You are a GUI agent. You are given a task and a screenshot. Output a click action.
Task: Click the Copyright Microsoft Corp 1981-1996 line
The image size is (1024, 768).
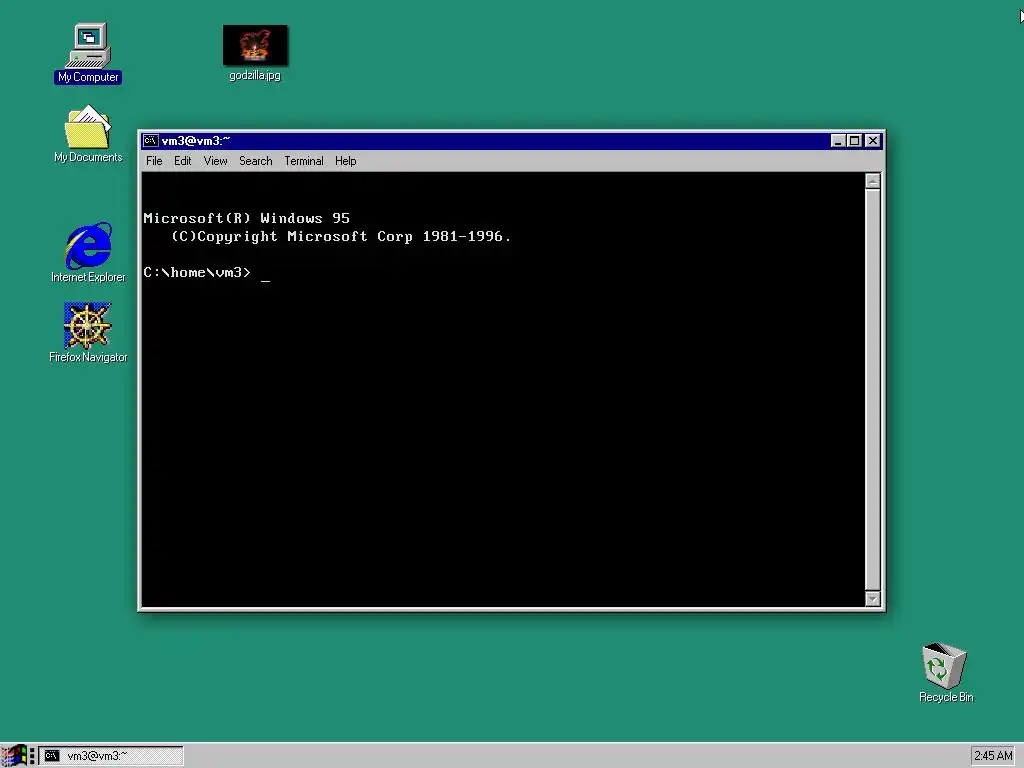click(x=341, y=236)
